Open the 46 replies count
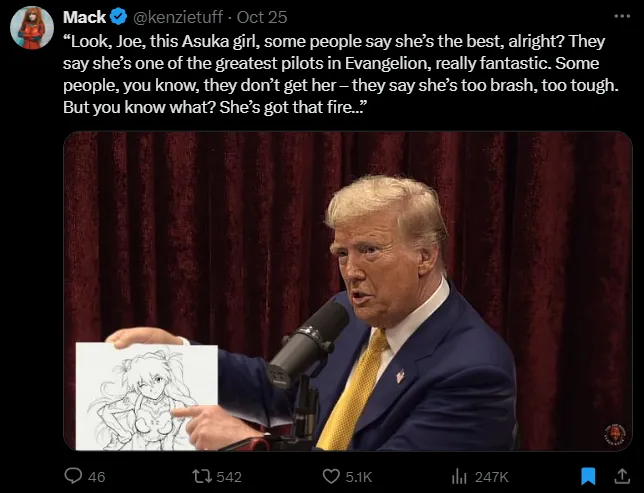Screen dimensions: 644x493 tap(97, 477)
